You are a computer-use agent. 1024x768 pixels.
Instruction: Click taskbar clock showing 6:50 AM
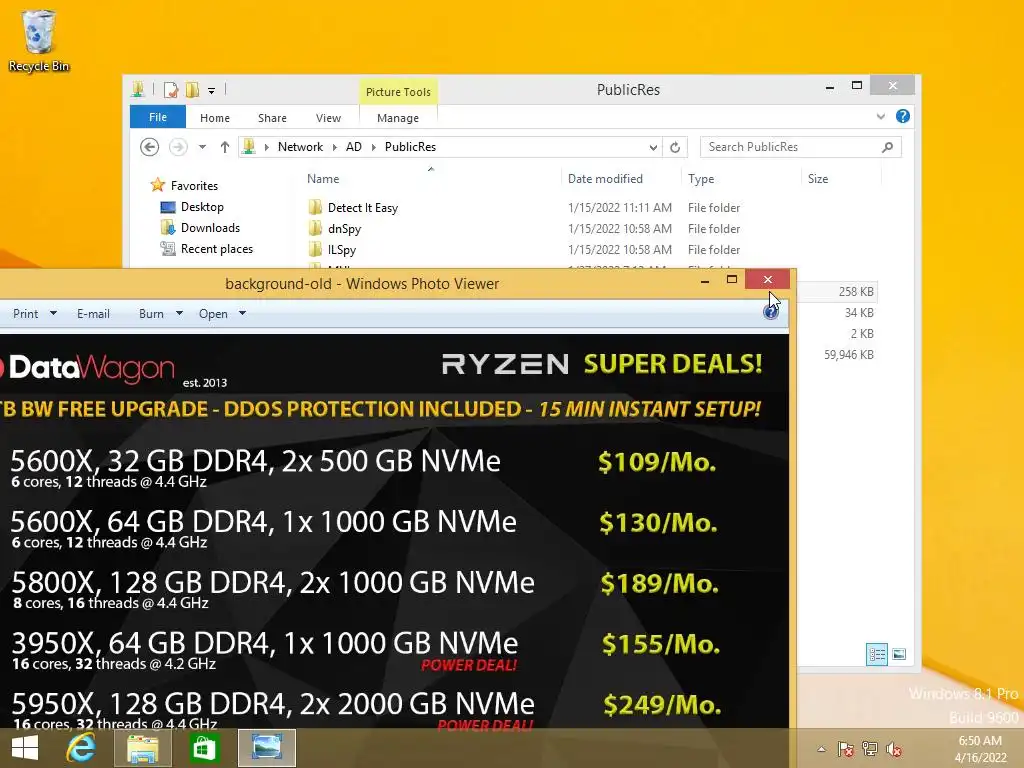pos(980,741)
